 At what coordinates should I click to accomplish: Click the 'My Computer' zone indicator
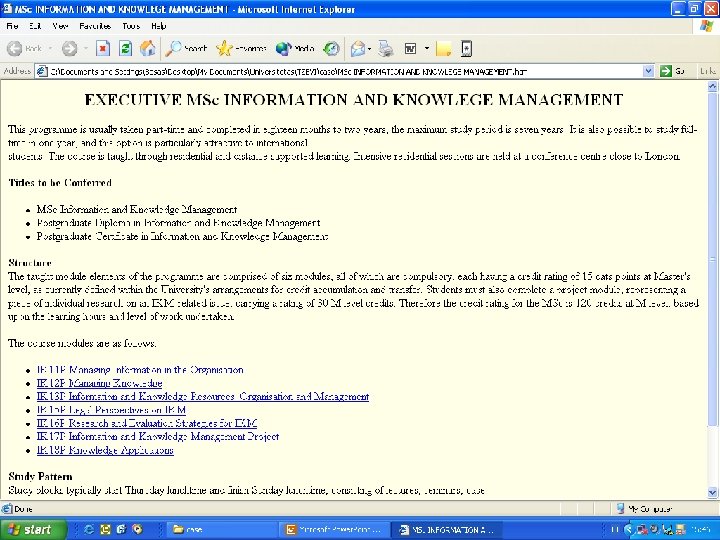point(645,509)
